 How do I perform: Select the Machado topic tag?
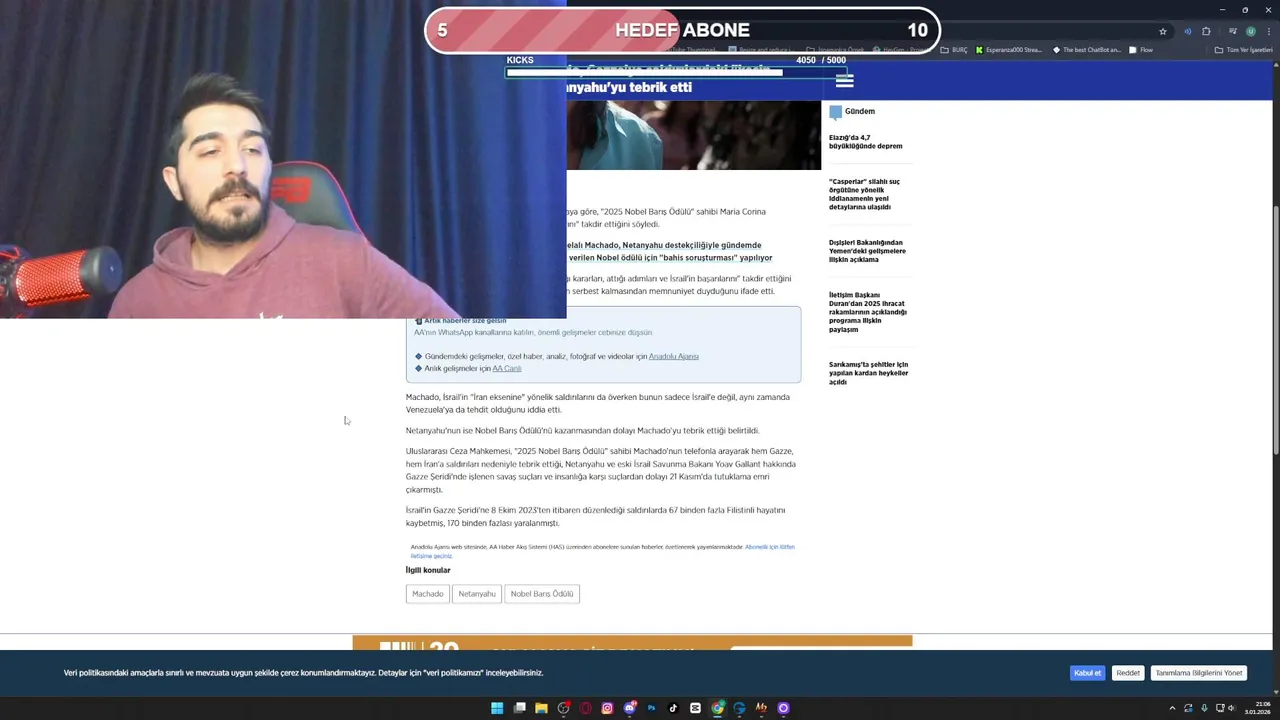[x=427, y=594]
